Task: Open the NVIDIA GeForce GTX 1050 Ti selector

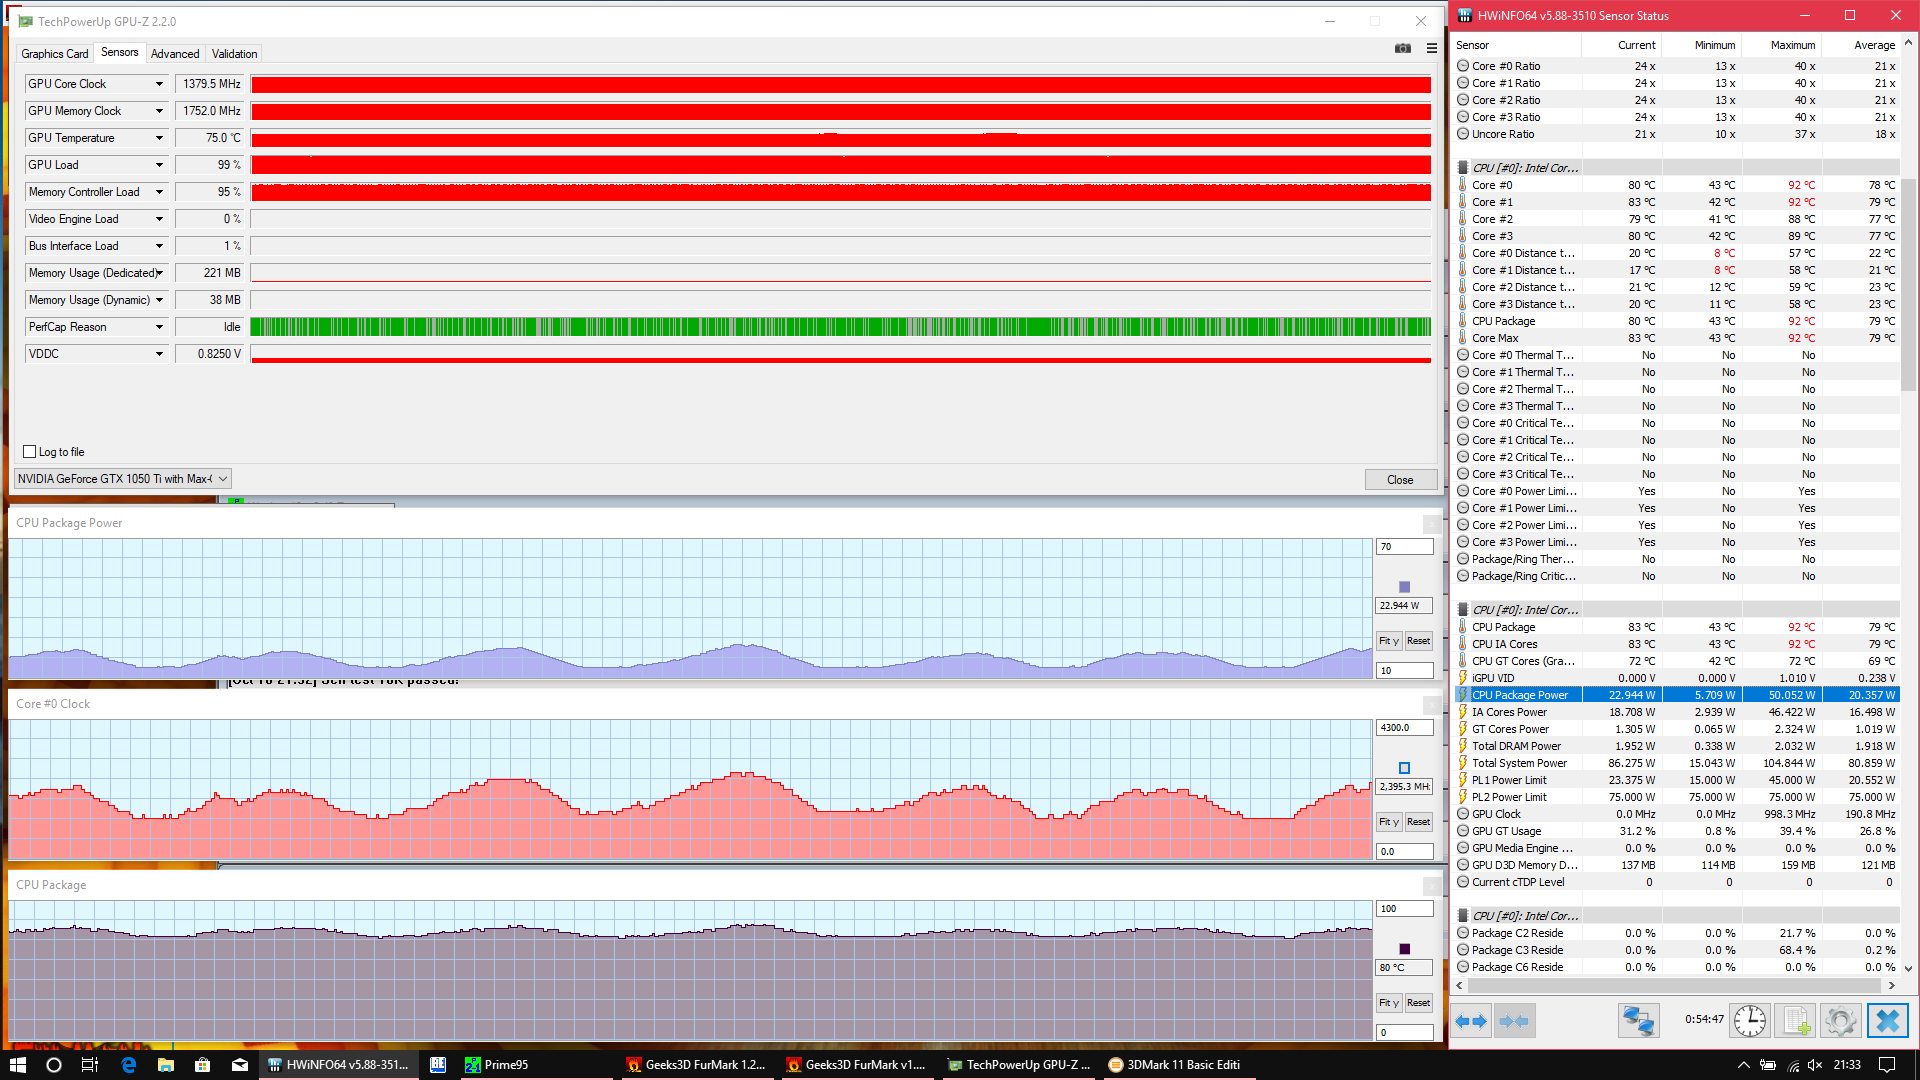Action: [123, 479]
